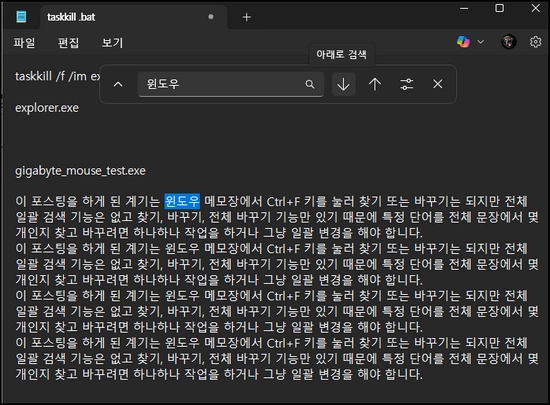550x405 pixels.
Task: Click the explorer.exe line
Action: pyautogui.click(x=47, y=108)
